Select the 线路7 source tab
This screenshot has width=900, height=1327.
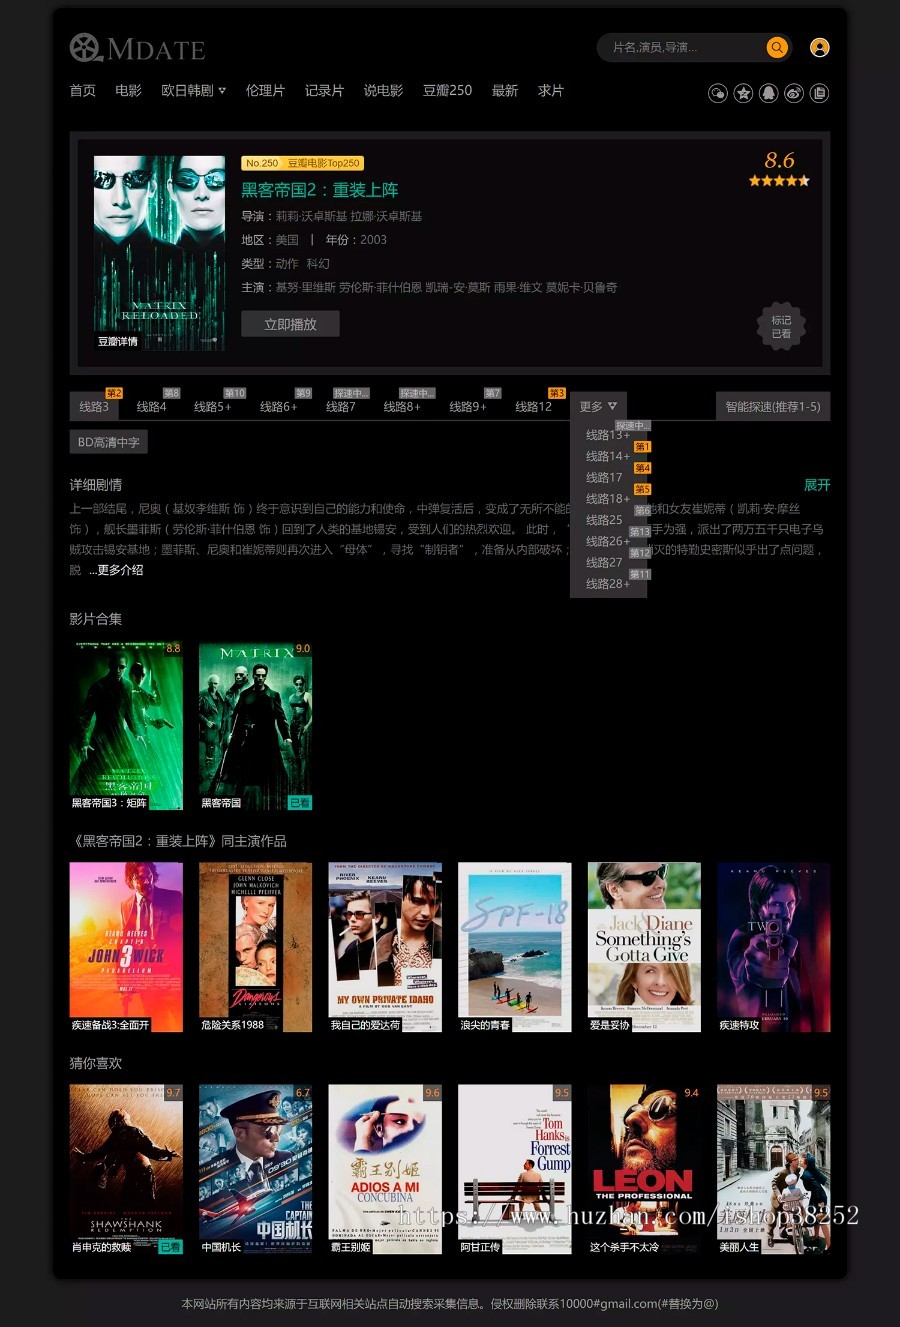(x=341, y=406)
